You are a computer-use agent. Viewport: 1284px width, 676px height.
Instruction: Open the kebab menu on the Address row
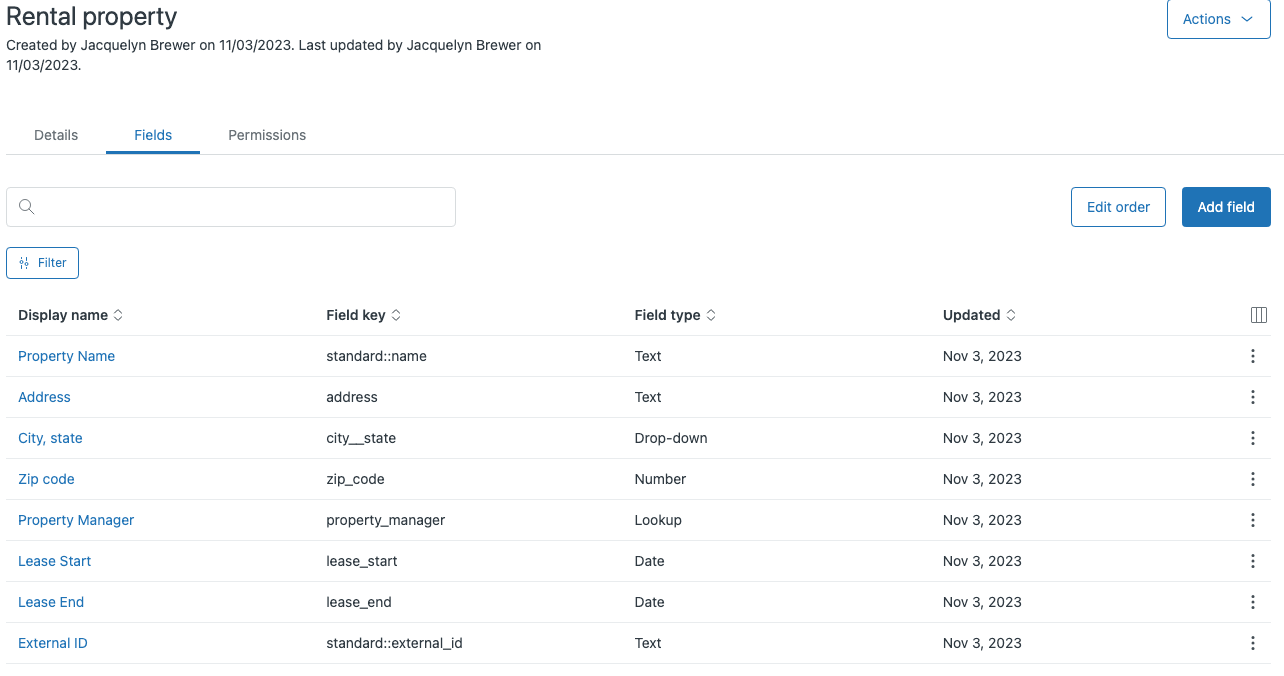(1252, 397)
